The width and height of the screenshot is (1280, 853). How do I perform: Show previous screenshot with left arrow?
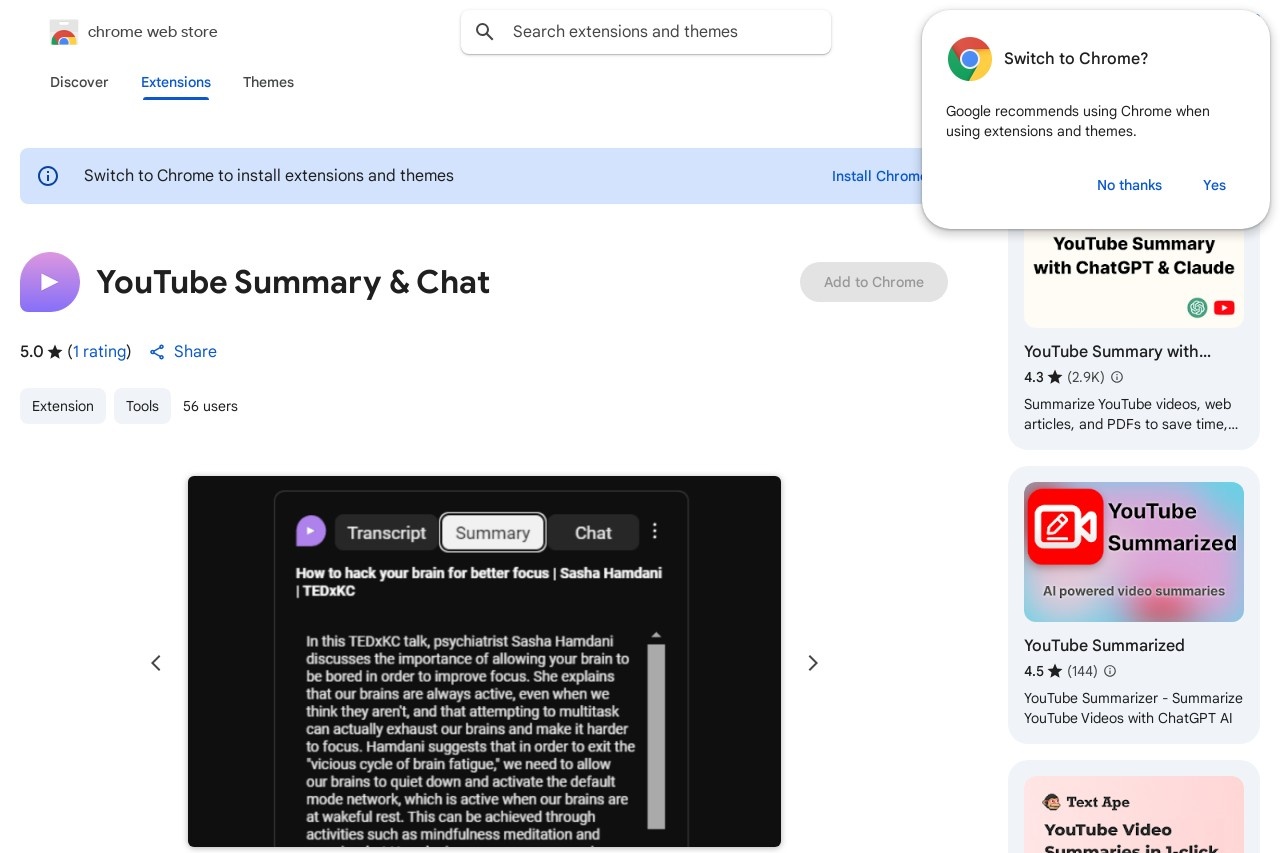[x=156, y=663]
